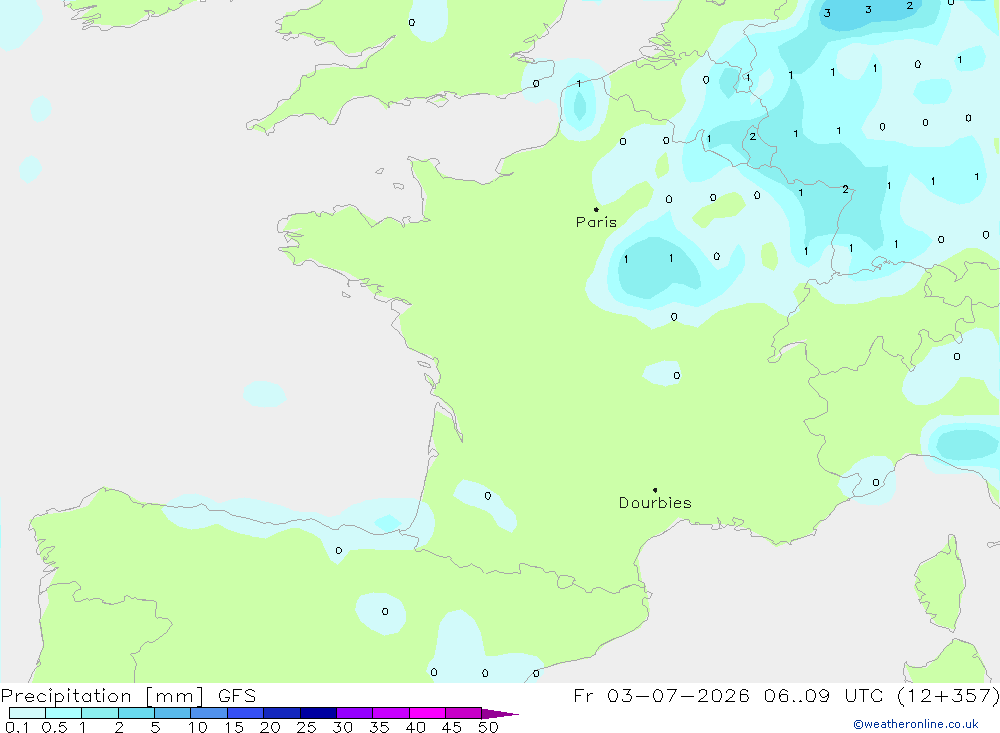Click the 10 legend scale label
Image resolution: width=1000 pixels, height=733 pixels.
[198, 727]
